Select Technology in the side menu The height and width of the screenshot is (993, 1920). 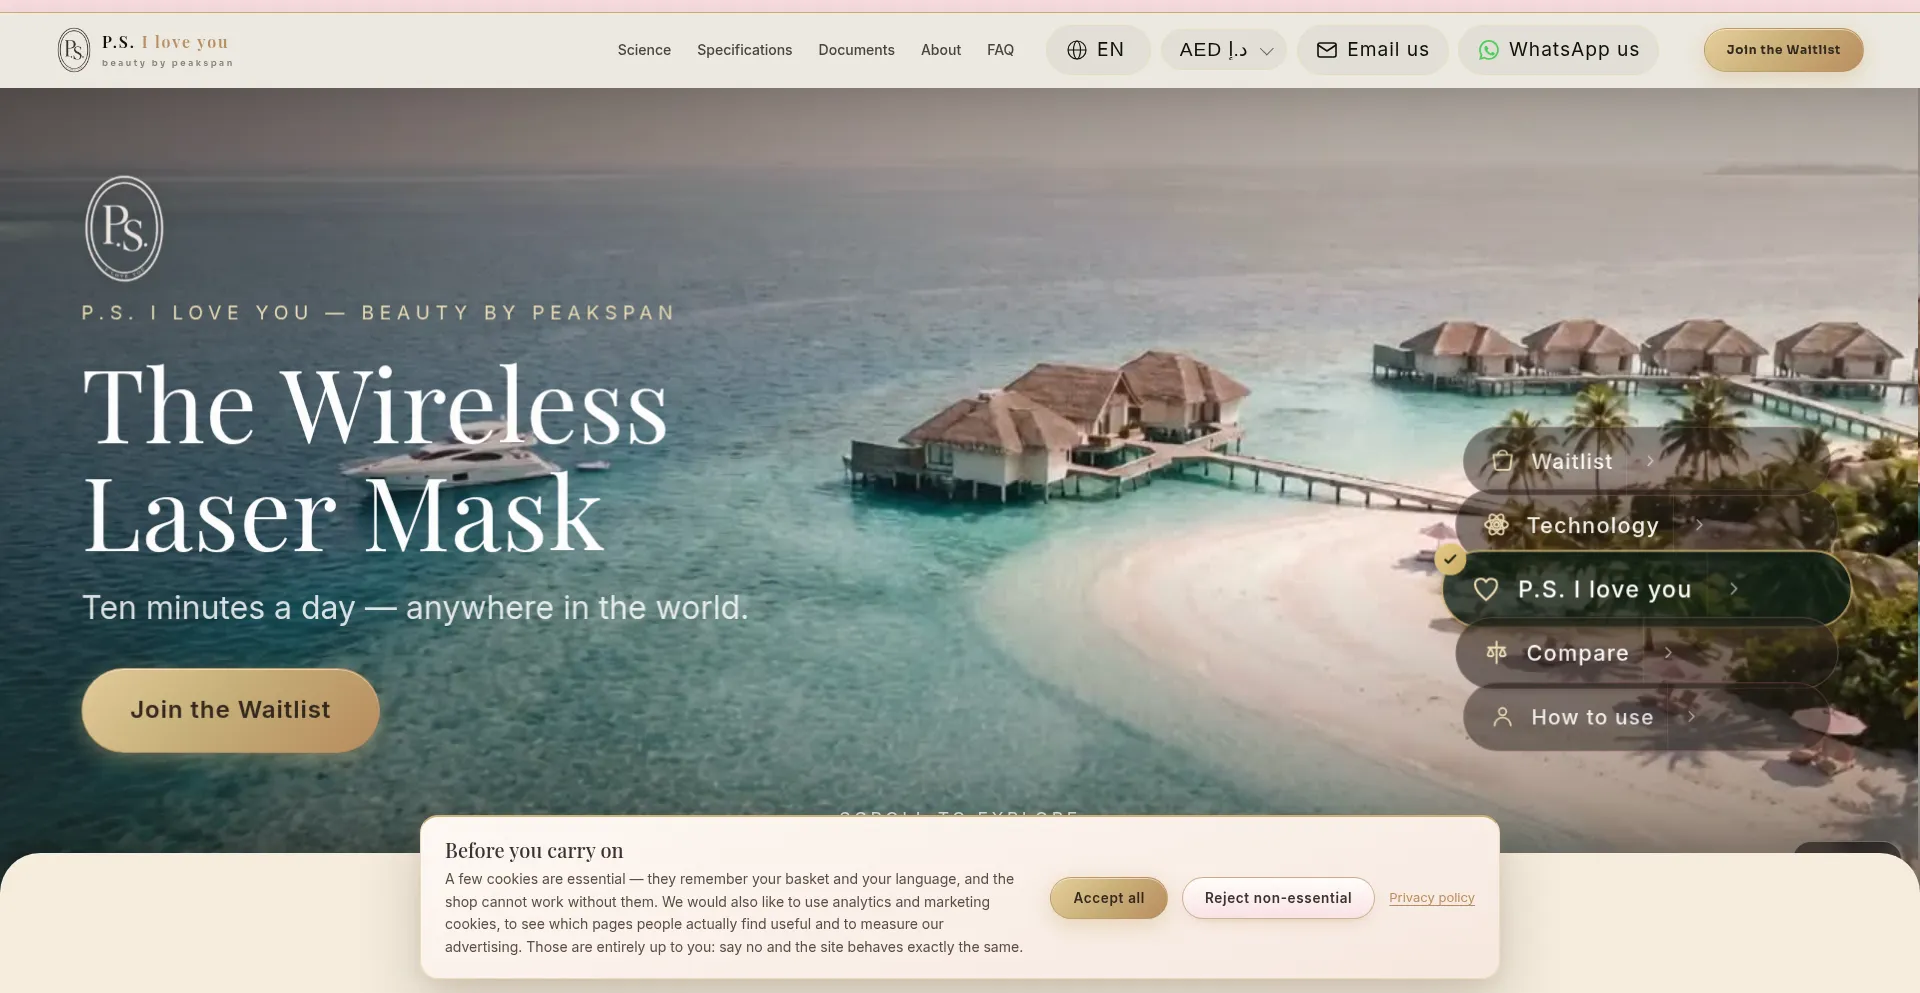pos(1646,525)
